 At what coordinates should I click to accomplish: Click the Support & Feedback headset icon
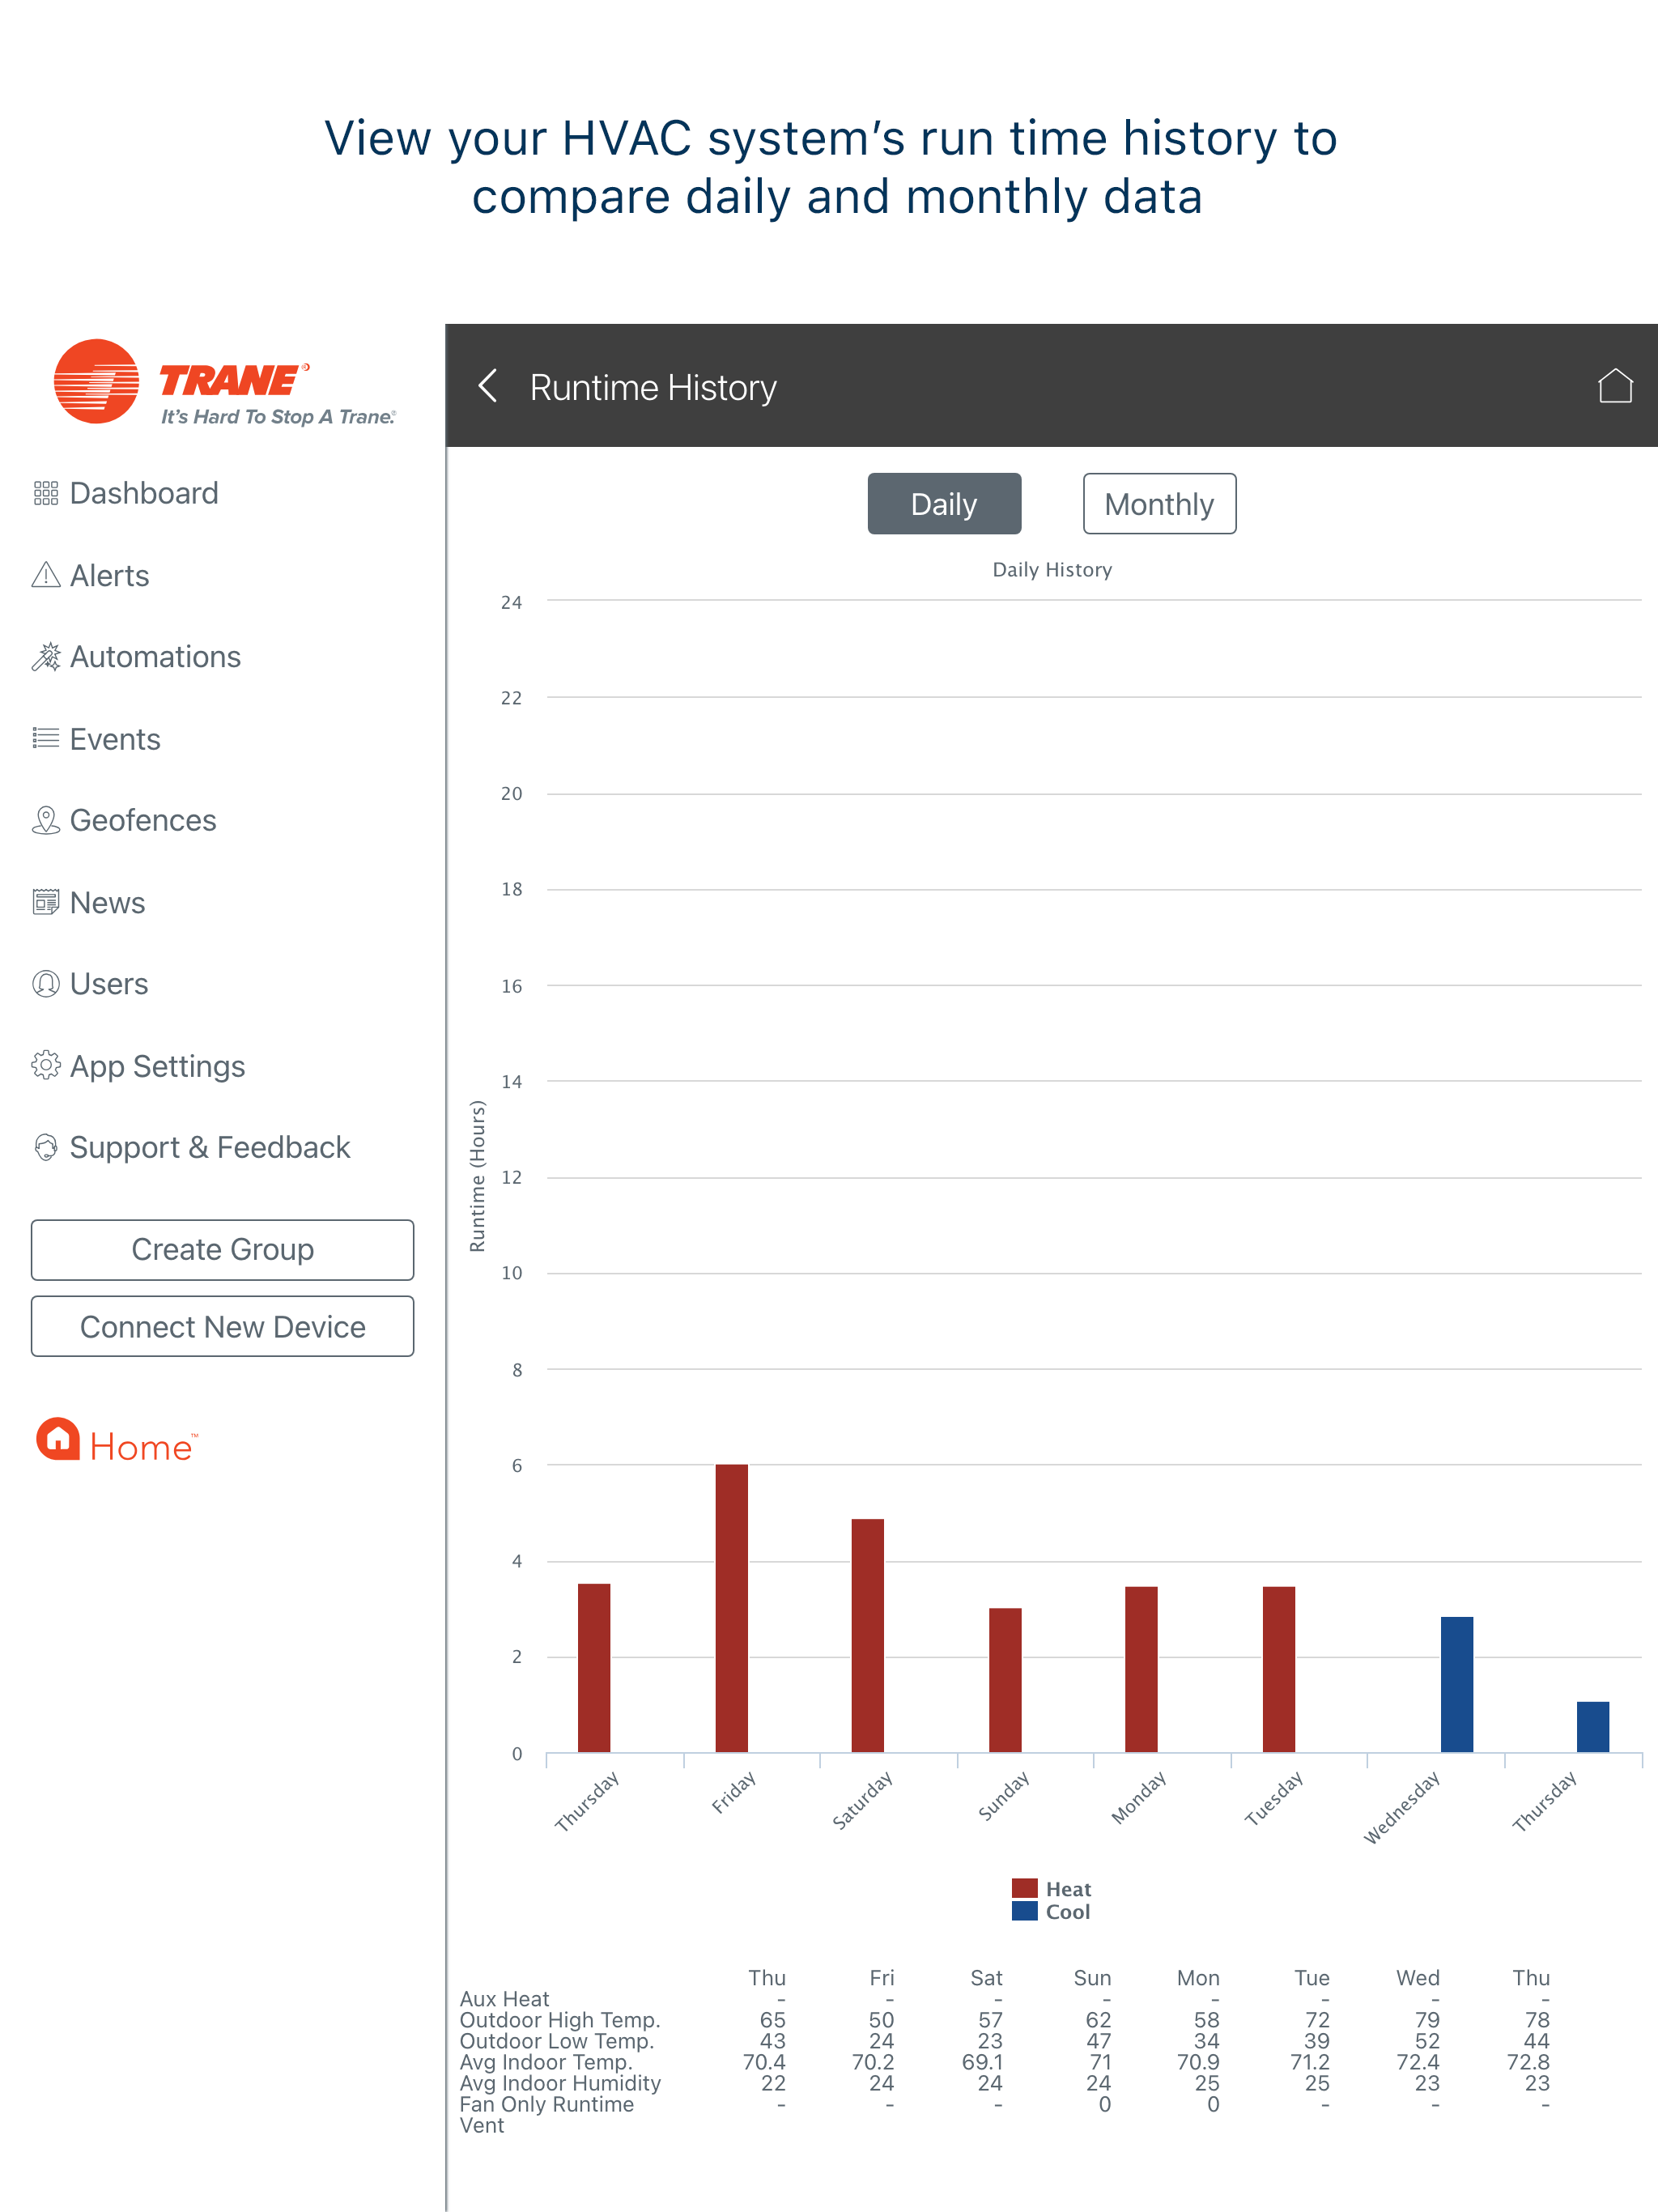tap(46, 1147)
